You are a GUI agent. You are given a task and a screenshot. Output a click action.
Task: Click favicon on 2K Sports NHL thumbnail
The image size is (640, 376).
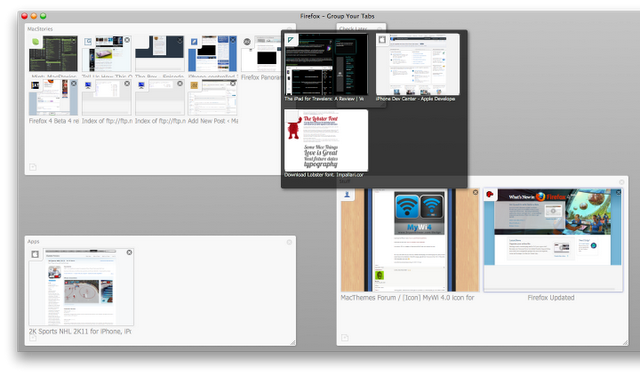coord(35,254)
